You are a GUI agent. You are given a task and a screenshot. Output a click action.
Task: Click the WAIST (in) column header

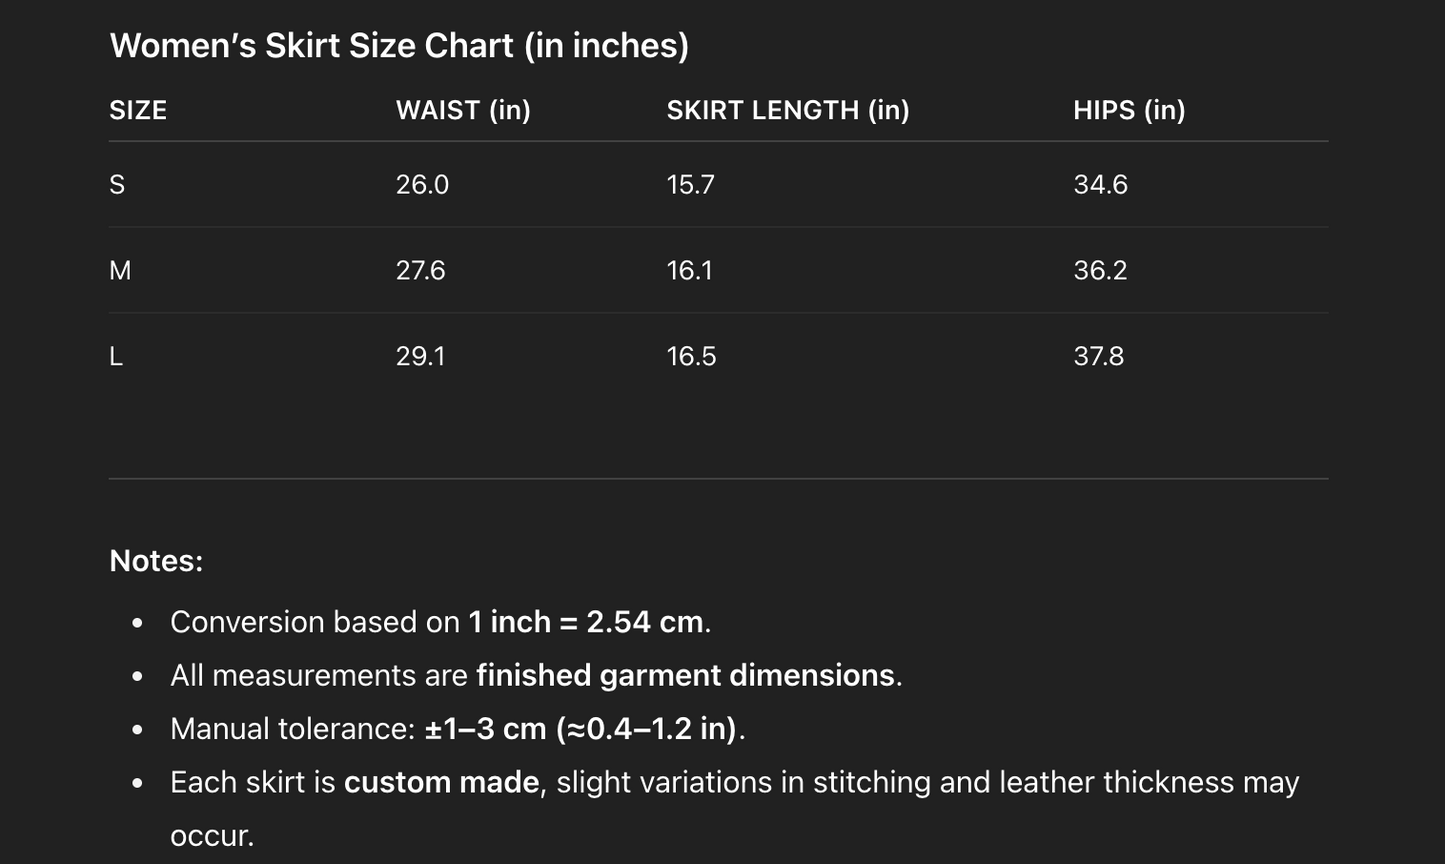click(463, 110)
